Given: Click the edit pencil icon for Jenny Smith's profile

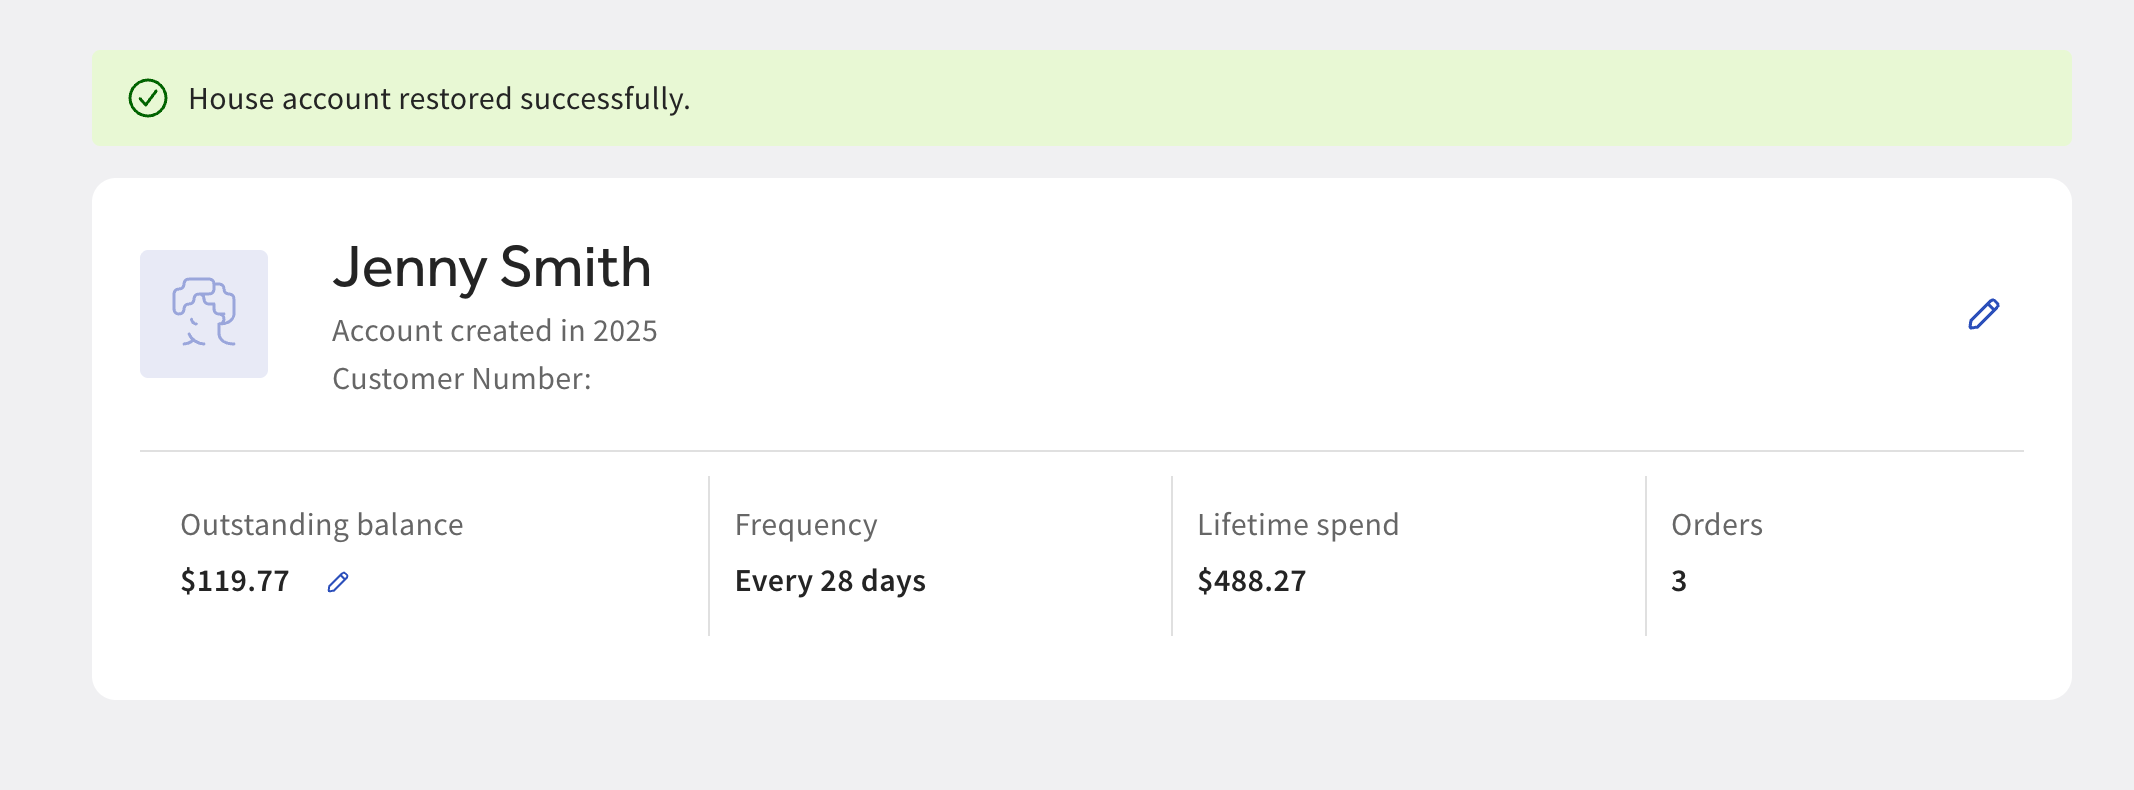Looking at the screenshot, I should click(1984, 314).
